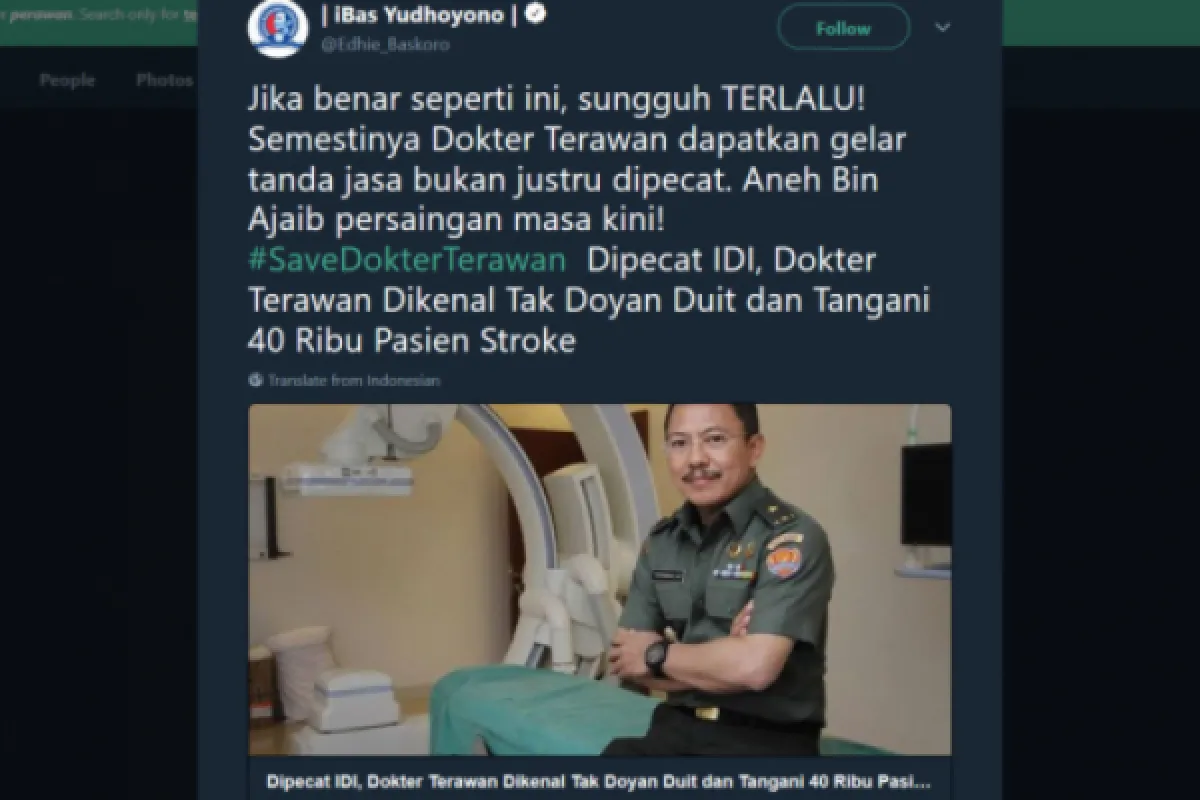Image resolution: width=1200 pixels, height=800 pixels.
Task: Click the Follow button
Action: click(x=842, y=28)
